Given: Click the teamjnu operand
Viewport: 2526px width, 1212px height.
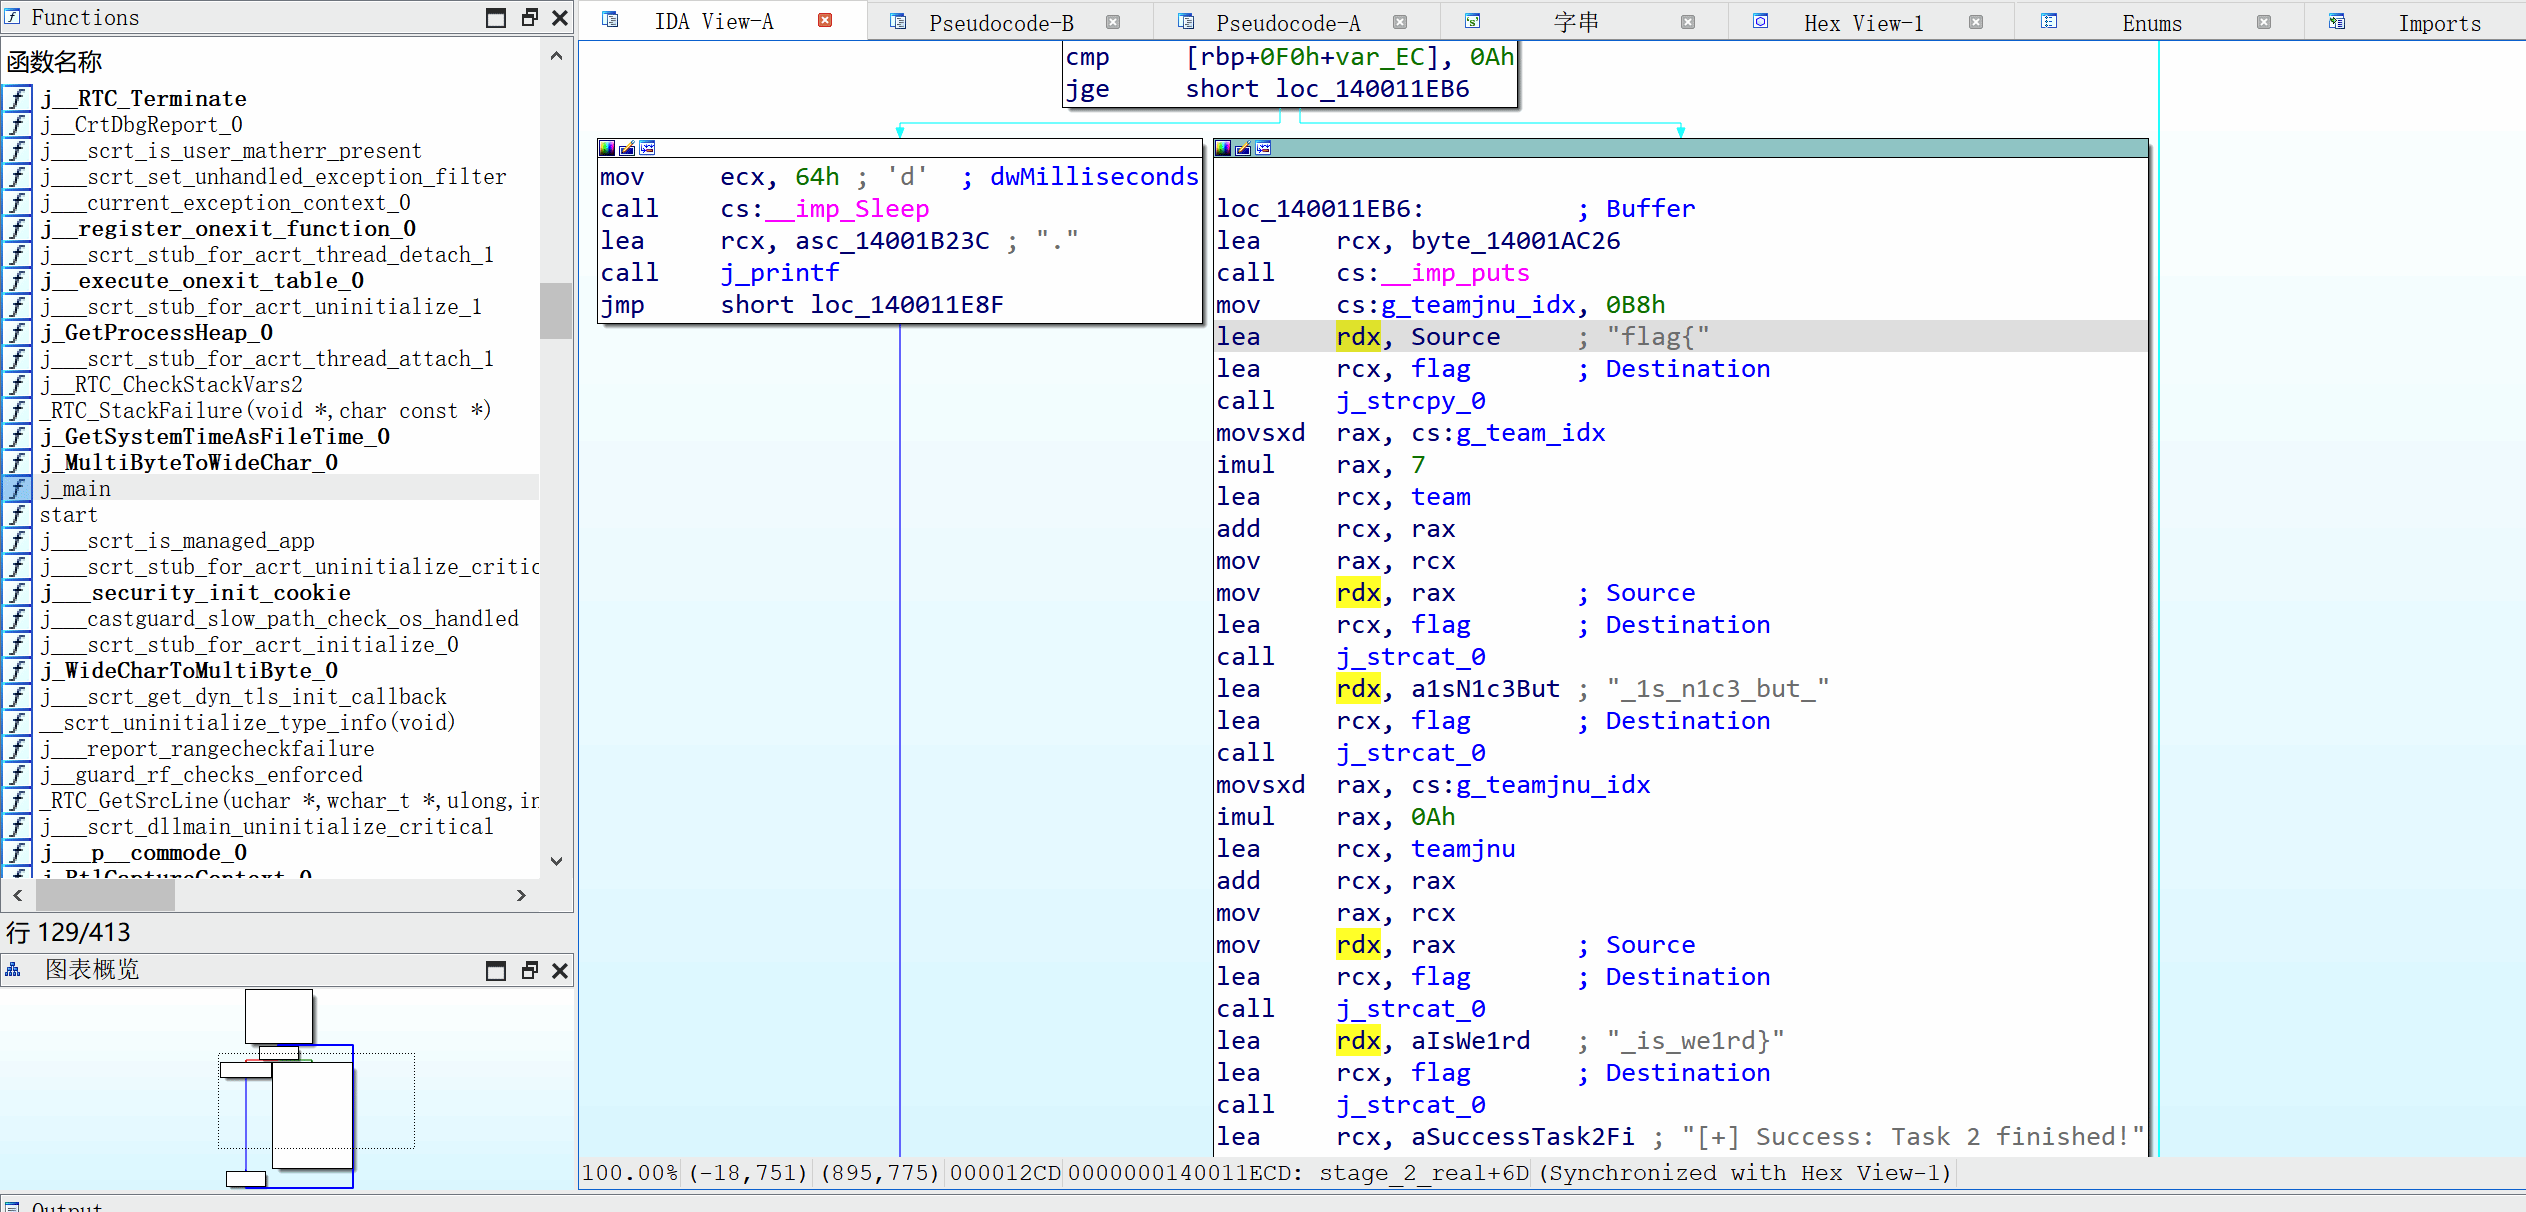Looking at the screenshot, I should [x=1463, y=848].
